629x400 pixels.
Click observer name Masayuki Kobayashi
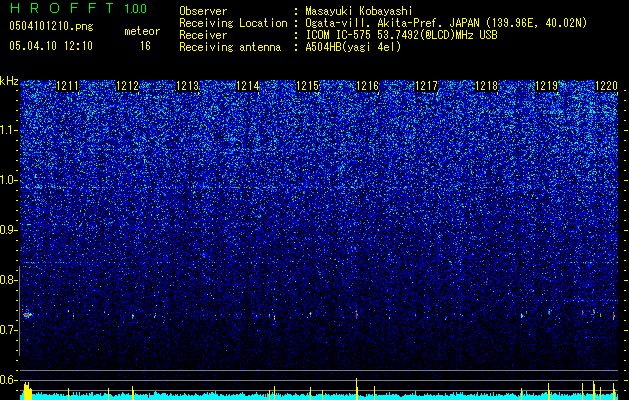click(359, 11)
